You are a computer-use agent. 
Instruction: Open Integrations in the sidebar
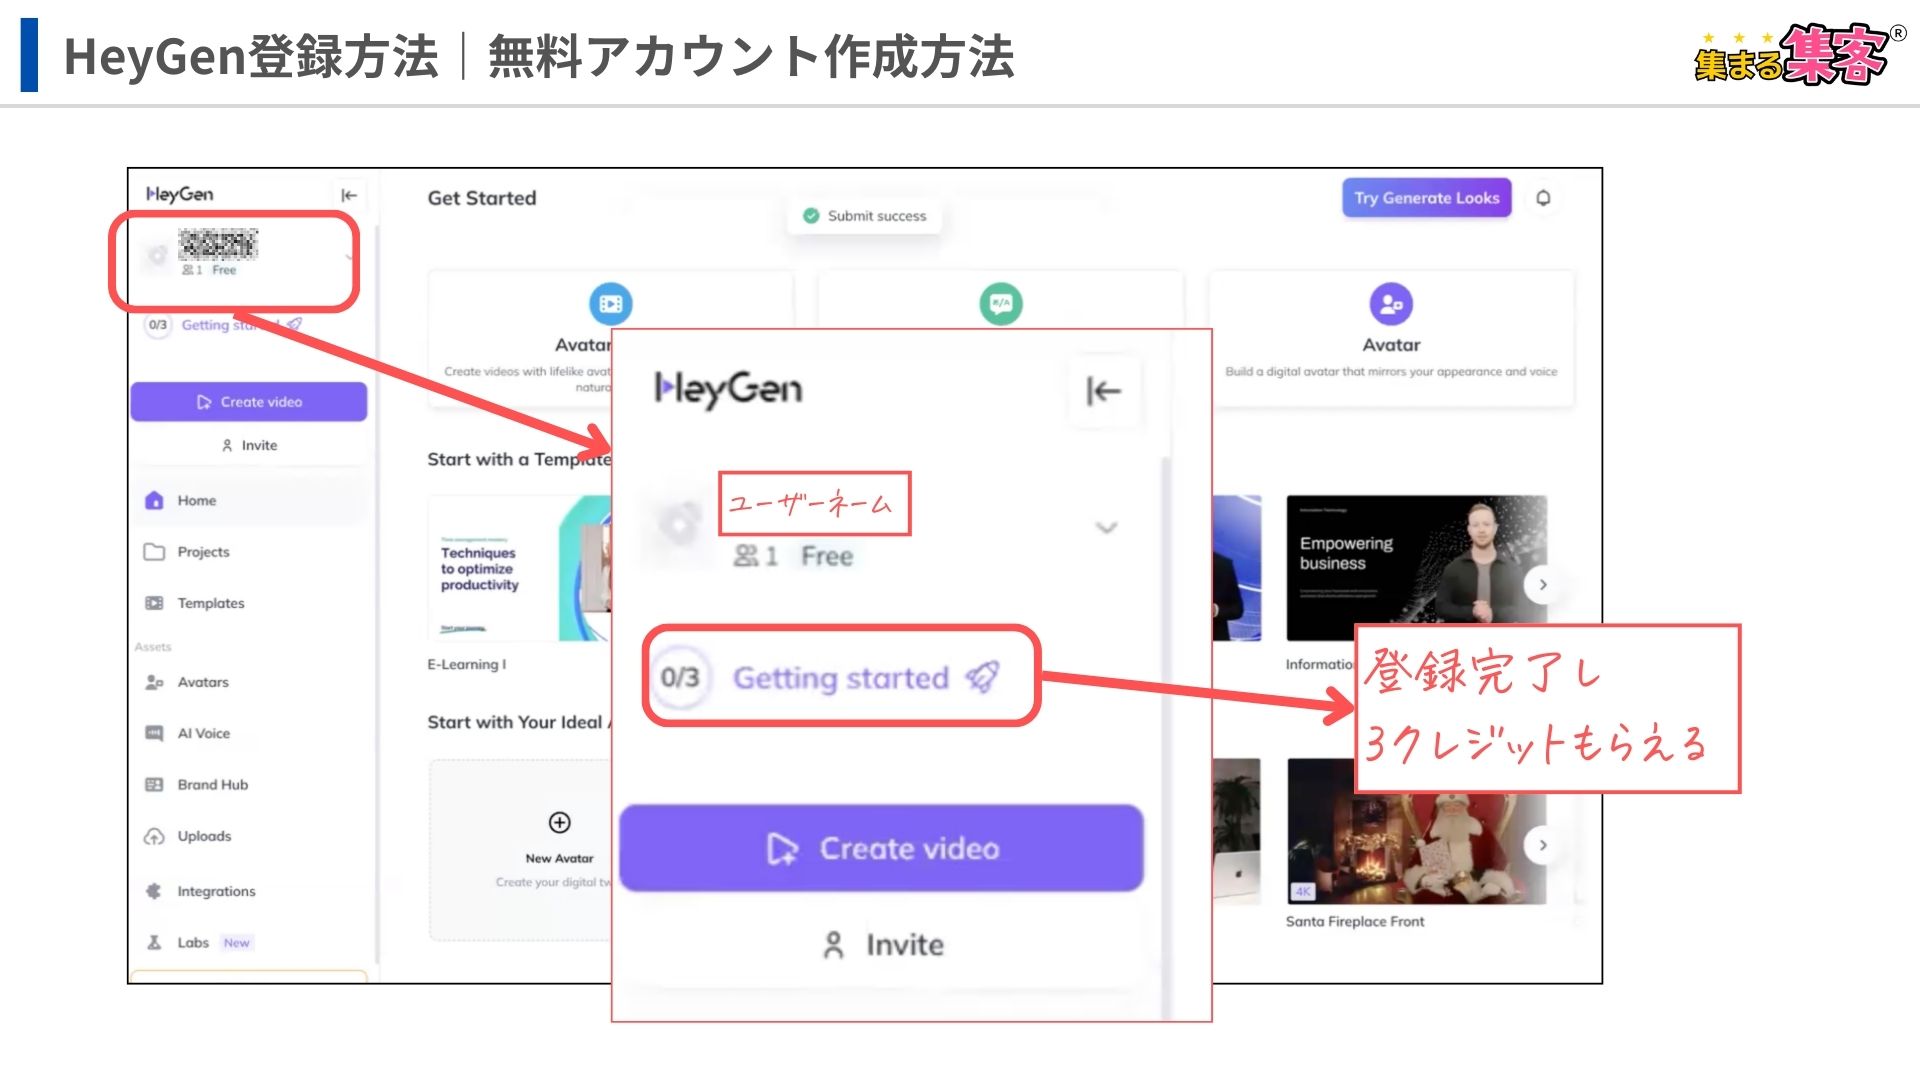(x=250, y=891)
